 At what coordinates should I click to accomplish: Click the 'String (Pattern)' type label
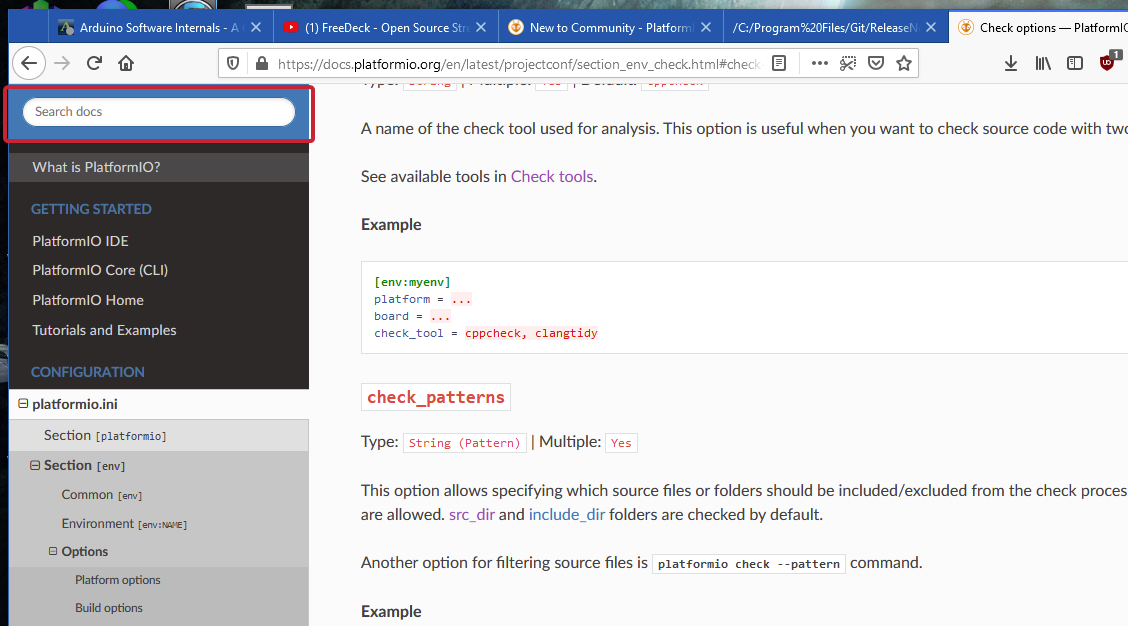pos(465,443)
